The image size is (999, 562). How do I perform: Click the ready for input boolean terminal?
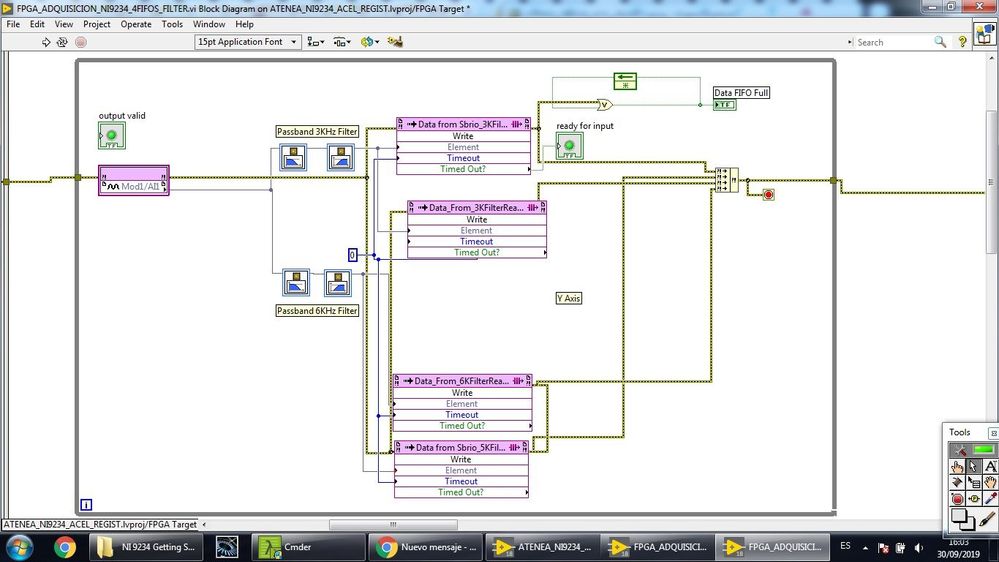(570, 146)
